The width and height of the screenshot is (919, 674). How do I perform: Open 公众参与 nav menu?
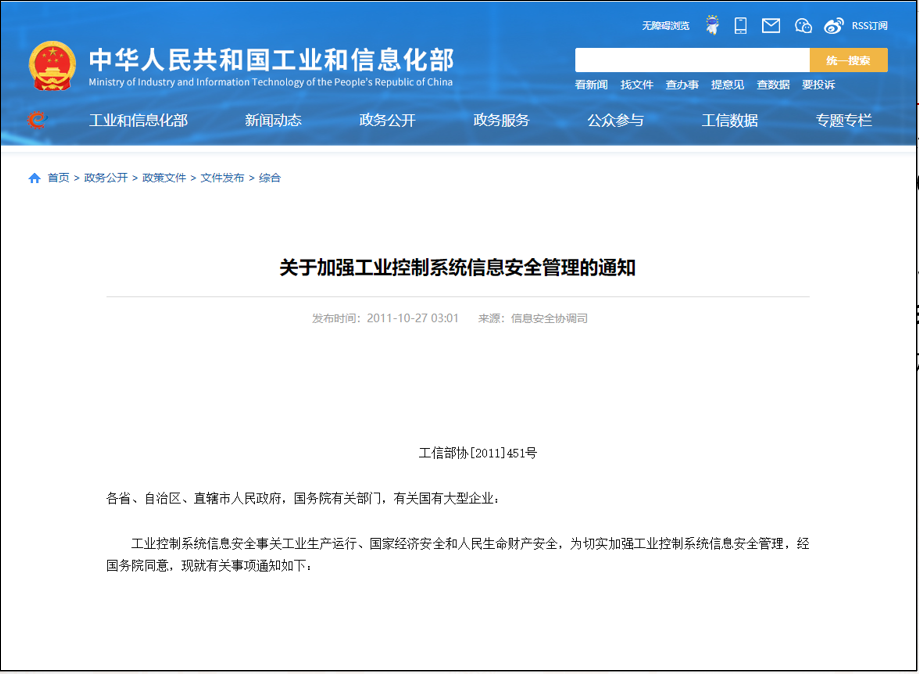(x=615, y=120)
